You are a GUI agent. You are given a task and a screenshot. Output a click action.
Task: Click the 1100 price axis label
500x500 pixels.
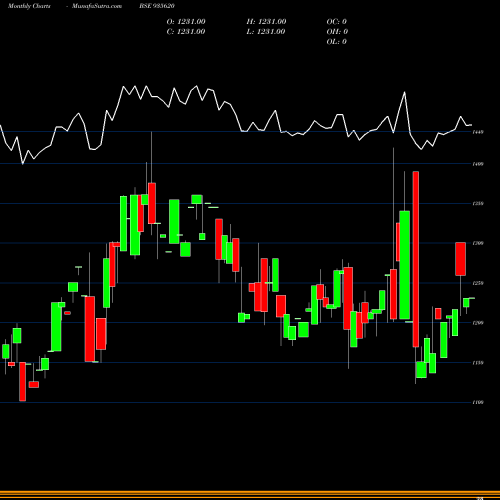pyautogui.click(x=478, y=402)
